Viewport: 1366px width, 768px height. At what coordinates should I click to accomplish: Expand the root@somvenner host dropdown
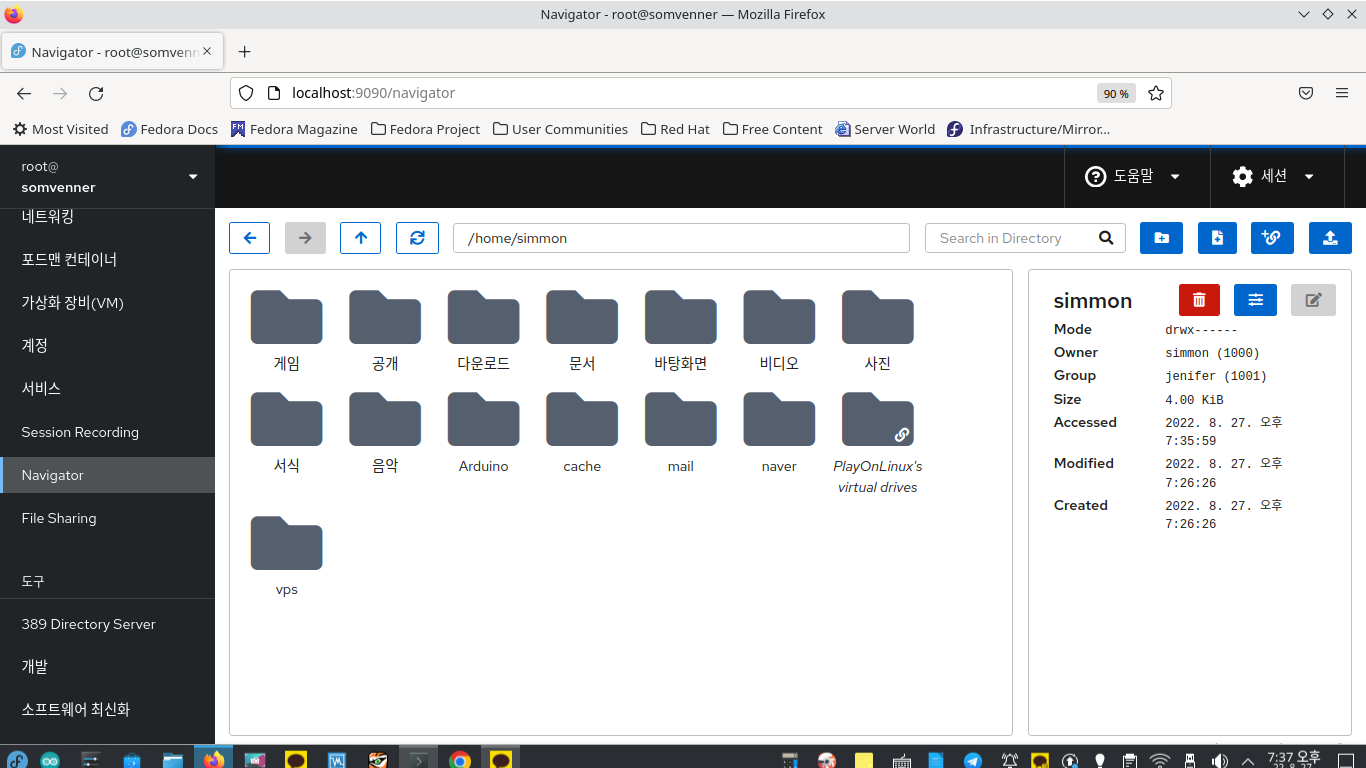pos(107,177)
